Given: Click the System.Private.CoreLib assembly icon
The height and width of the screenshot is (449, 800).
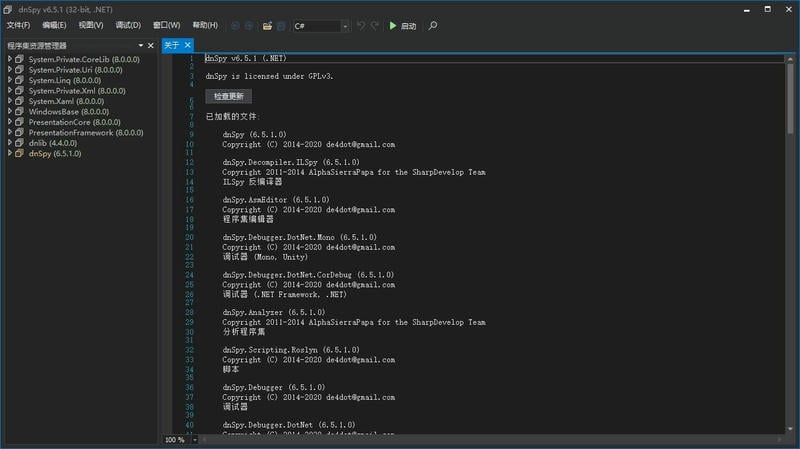Looking at the screenshot, I should (19, 59).
